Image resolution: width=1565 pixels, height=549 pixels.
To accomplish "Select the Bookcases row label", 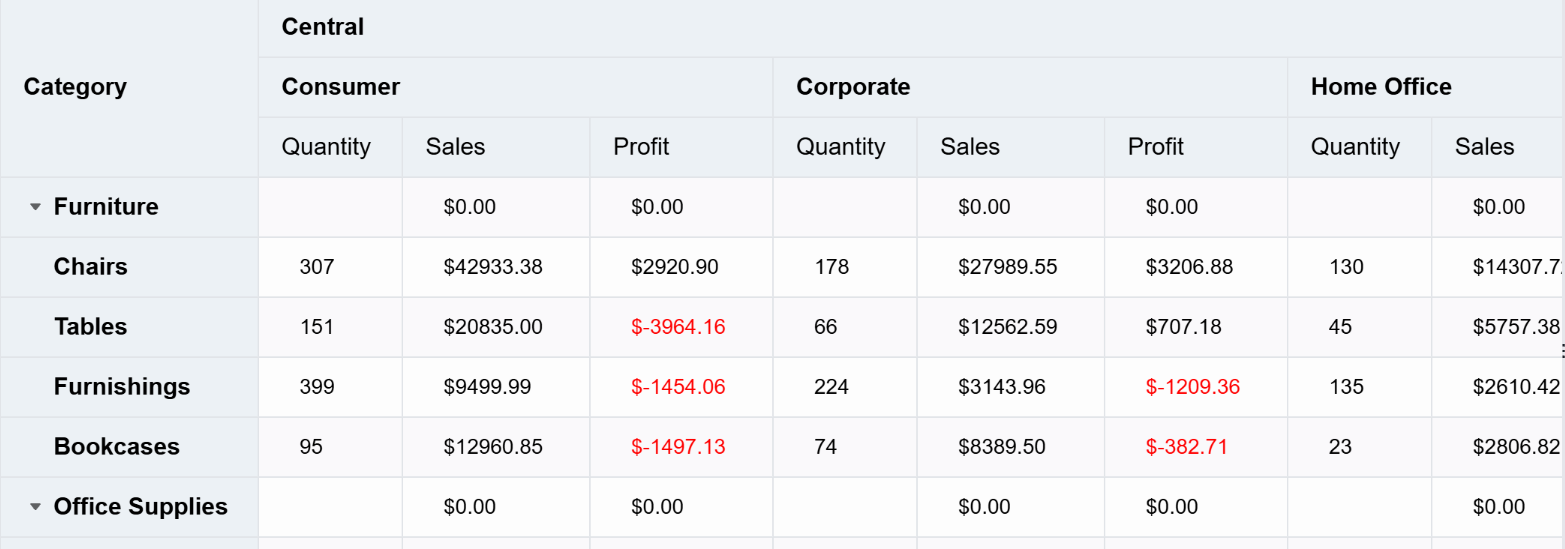I will coord(117,447).
